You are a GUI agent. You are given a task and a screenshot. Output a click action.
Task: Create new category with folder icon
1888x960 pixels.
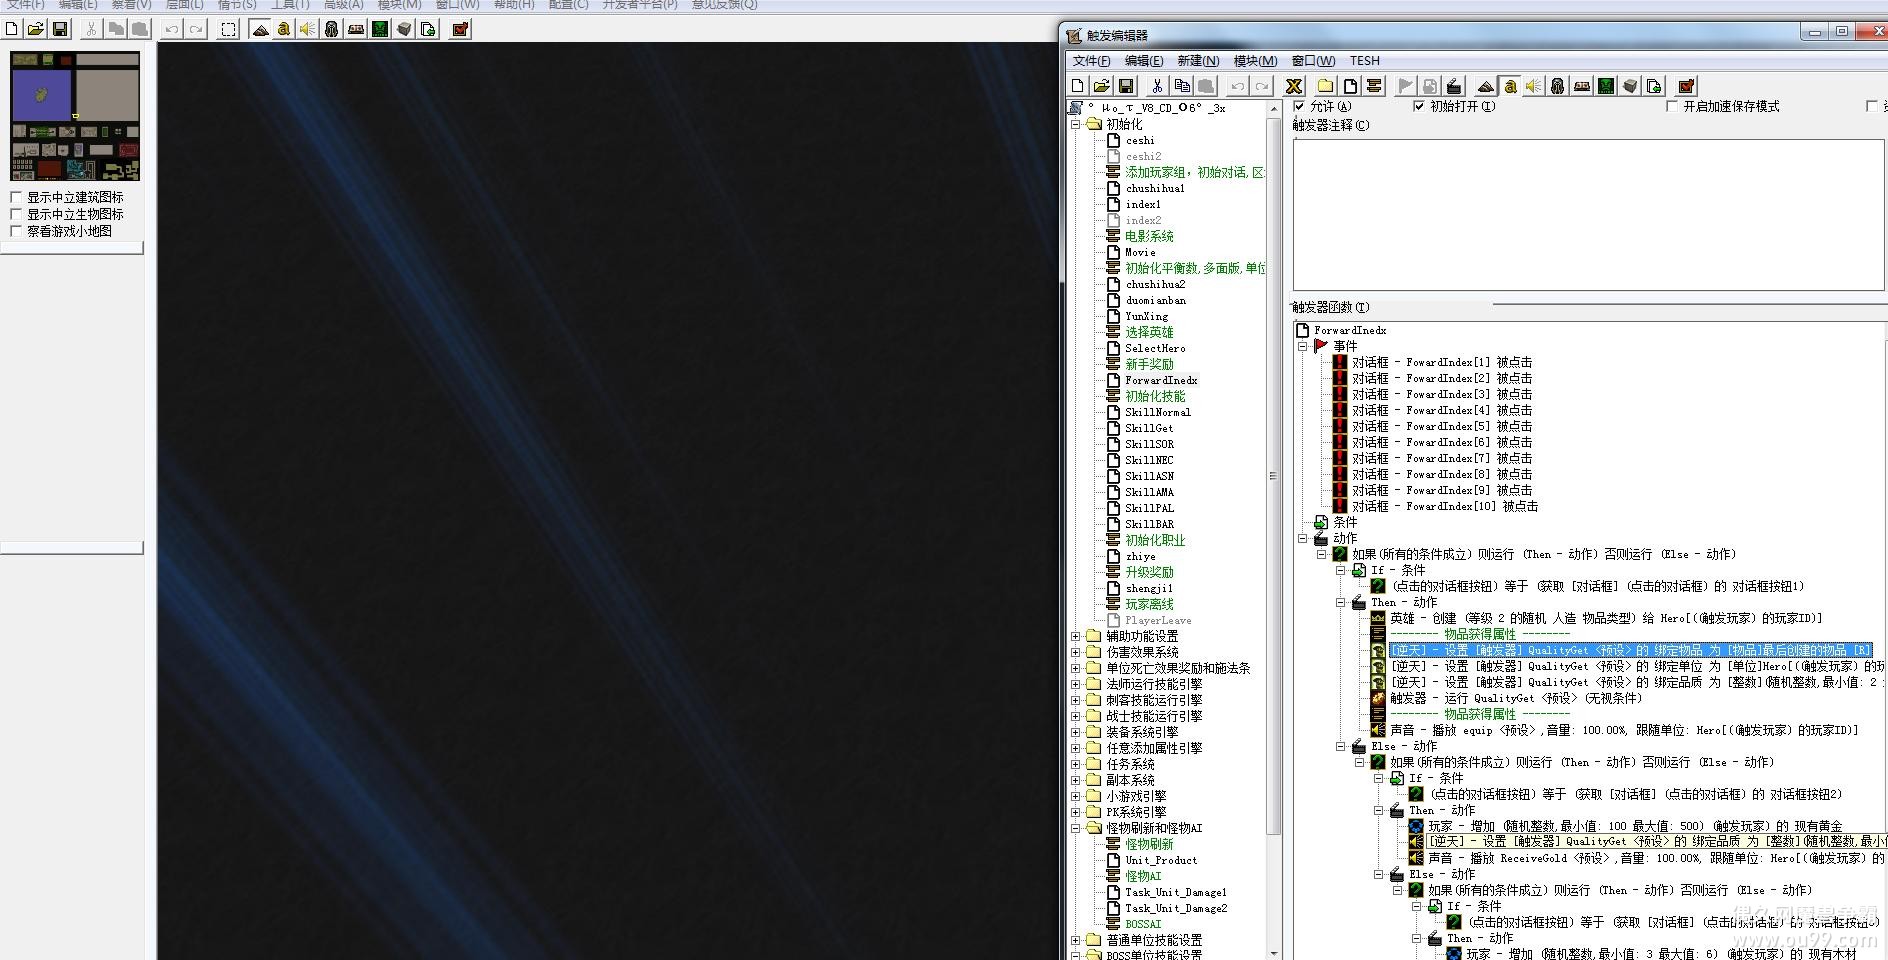click(x=1326, y=86)
